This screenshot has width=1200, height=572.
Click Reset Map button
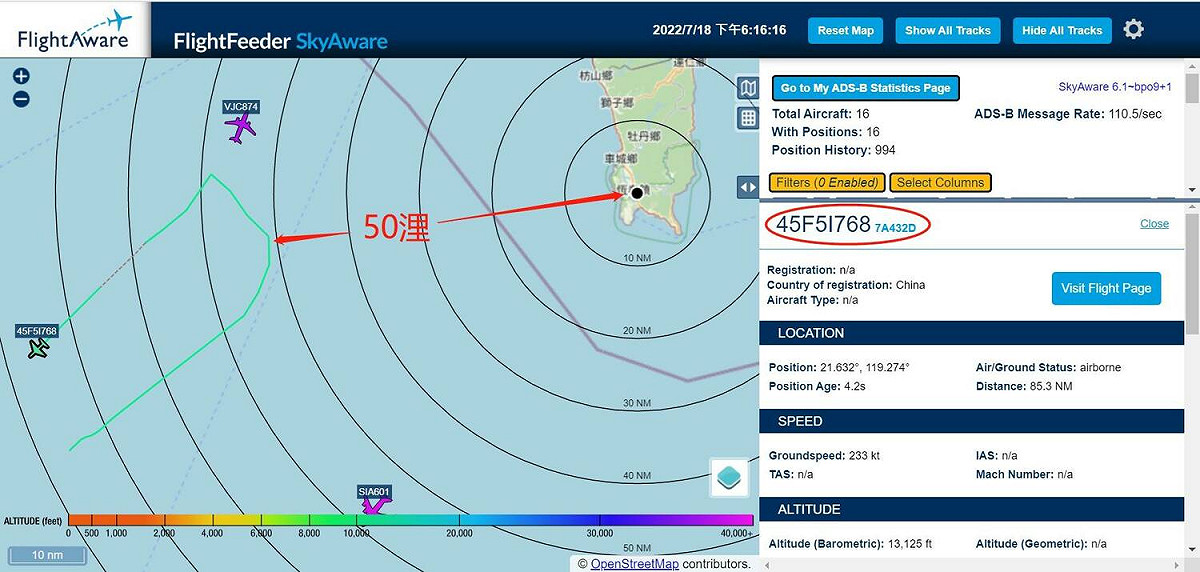(x=845, y=31)
